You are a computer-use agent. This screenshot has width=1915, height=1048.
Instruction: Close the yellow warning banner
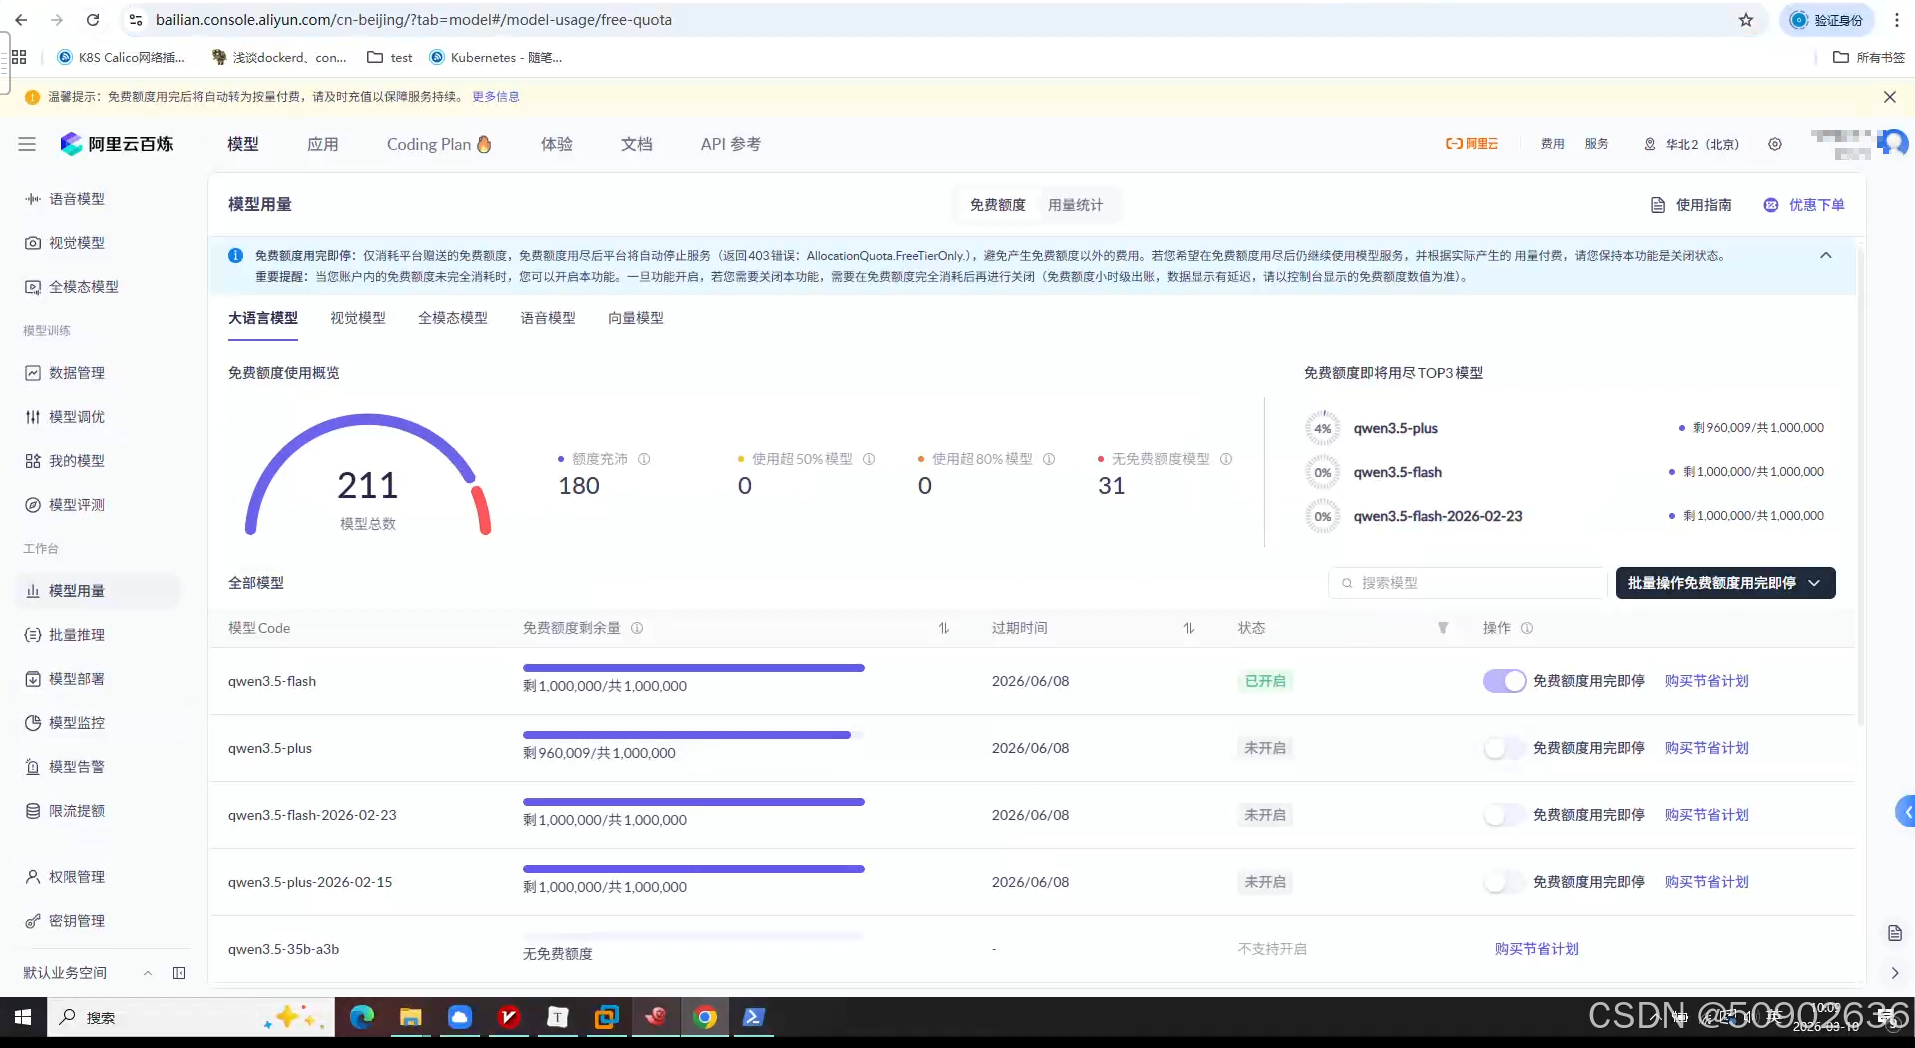(1890, 97)
